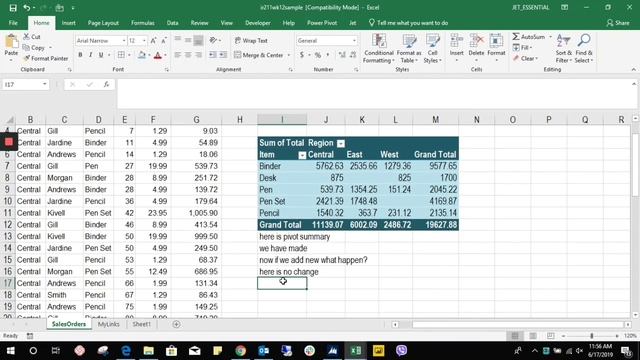Switch to the Power Pivot tab
Viewport: 640px width, 360px height.
pos(322,23)
